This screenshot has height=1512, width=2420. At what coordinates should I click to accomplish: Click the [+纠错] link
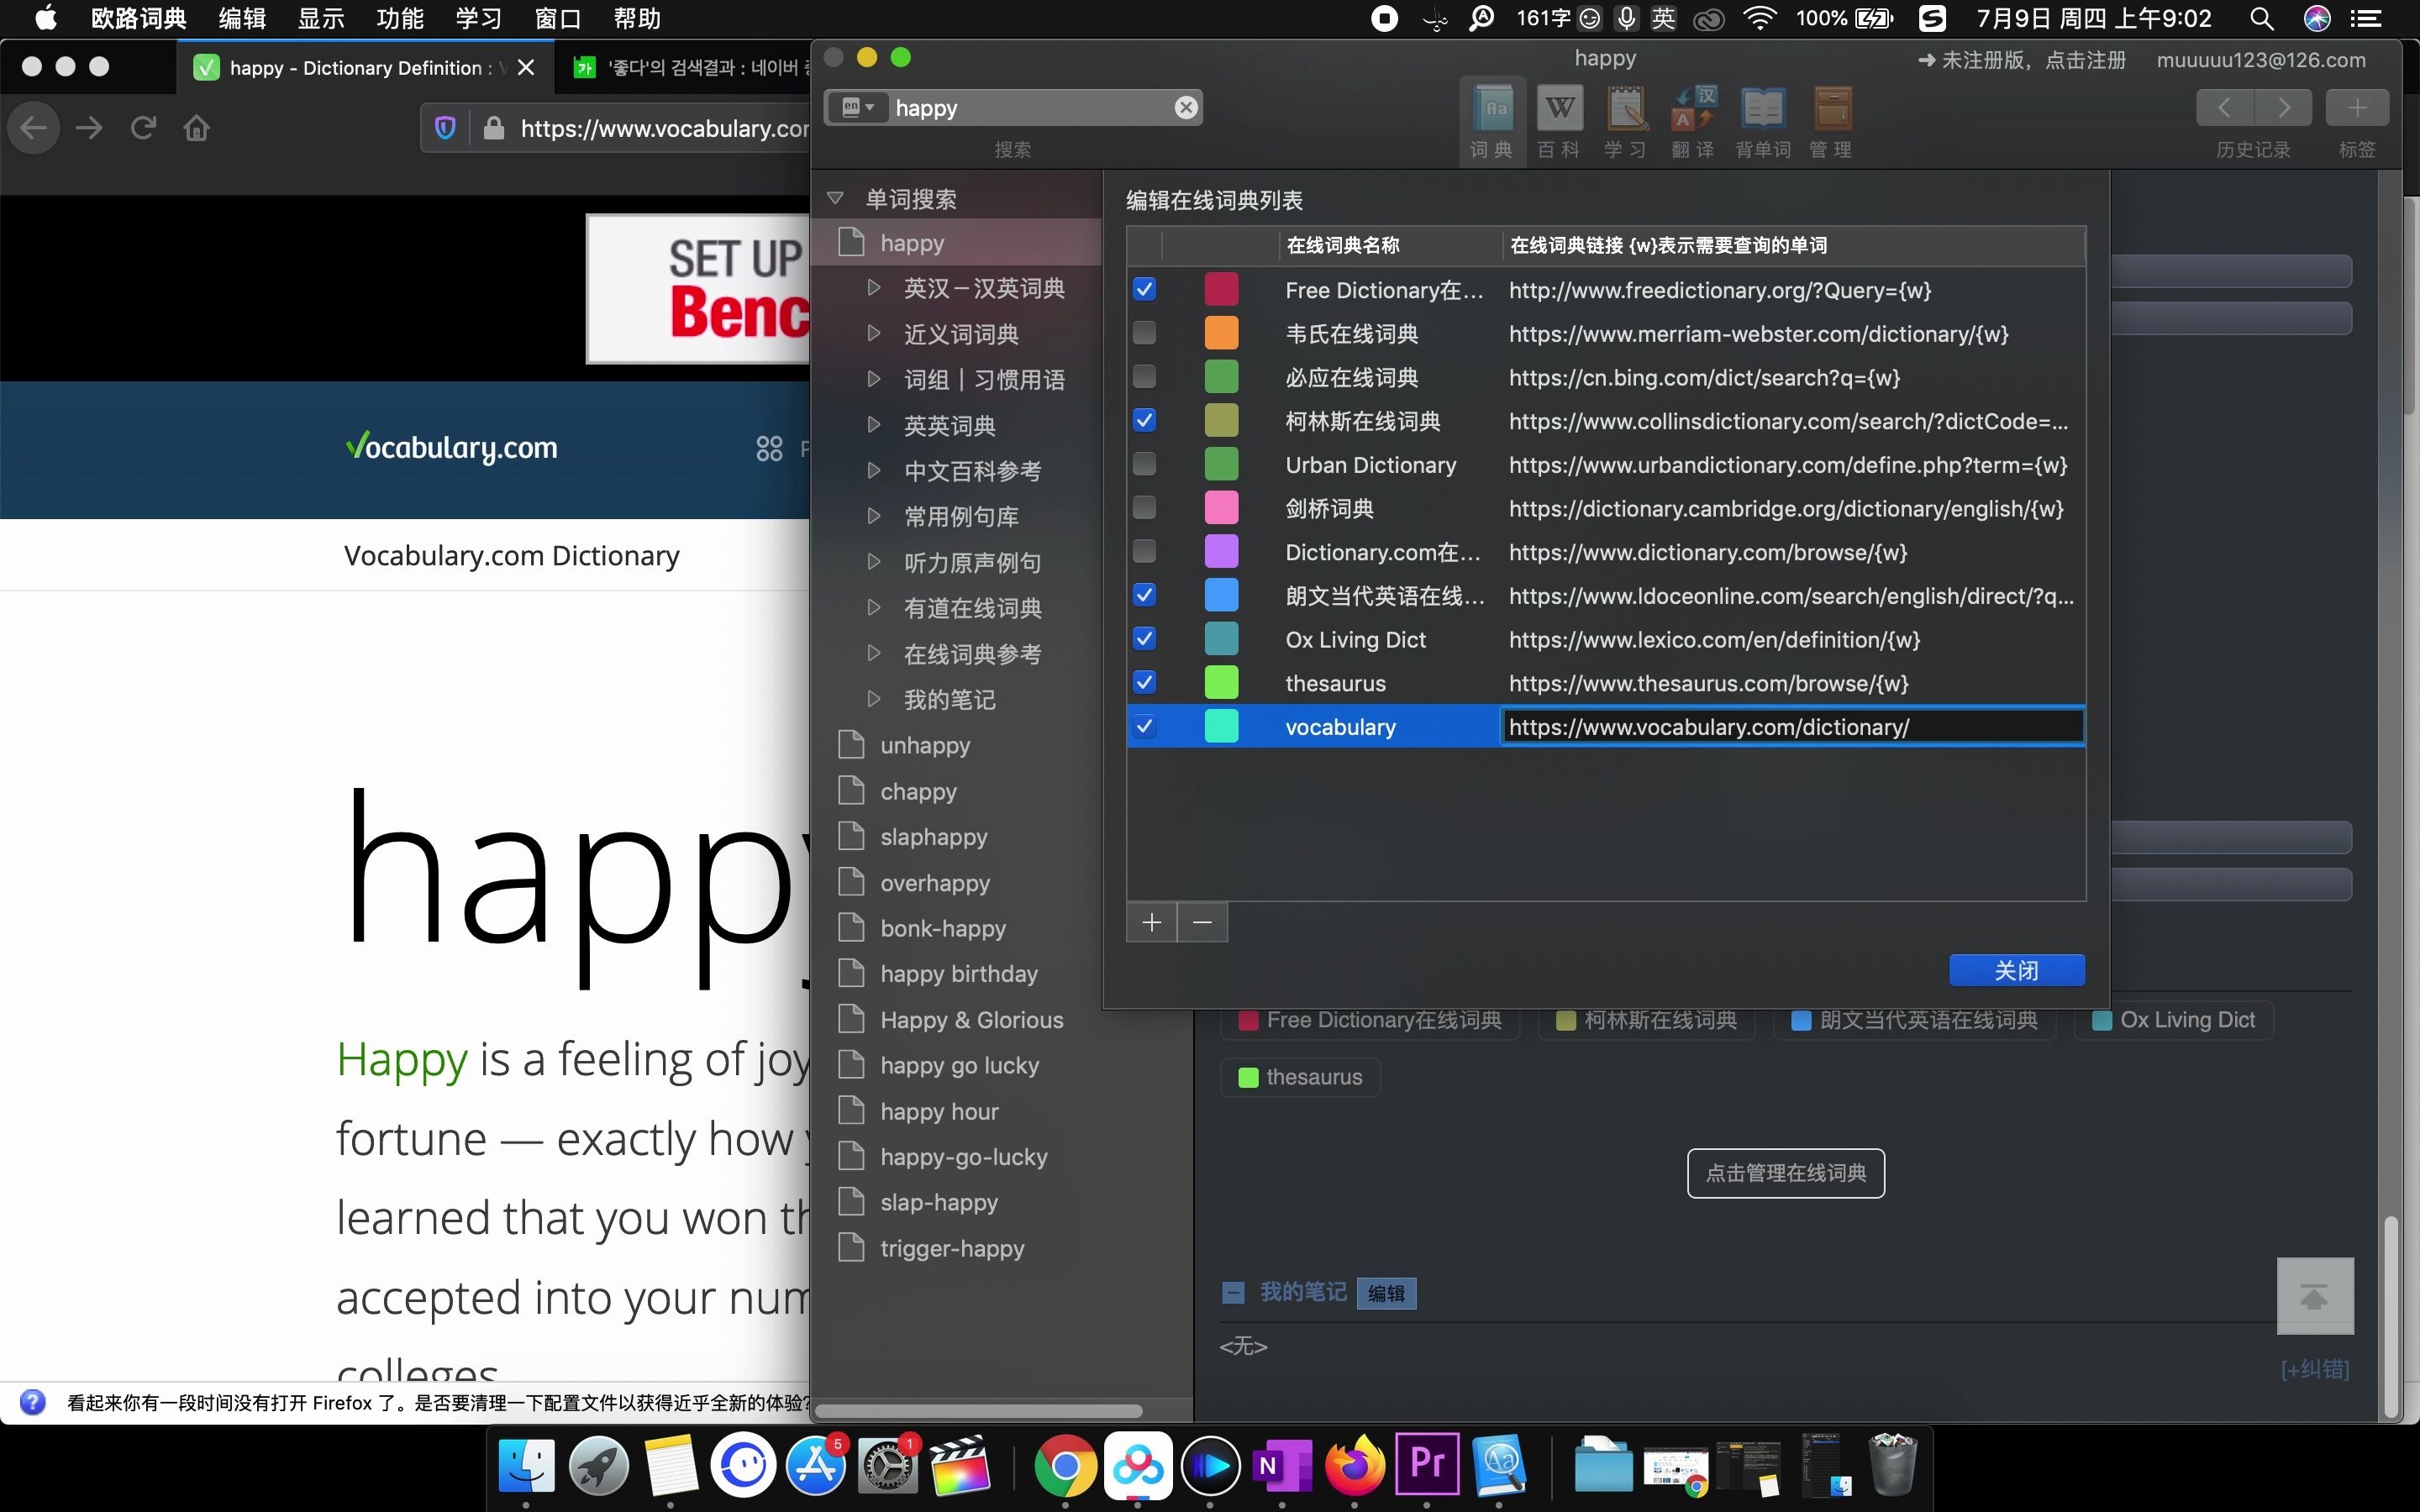click(2314, 1369)
